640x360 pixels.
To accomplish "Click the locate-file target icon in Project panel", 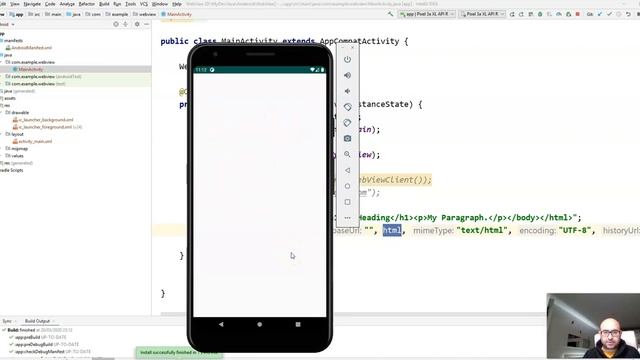I will 116,24.
